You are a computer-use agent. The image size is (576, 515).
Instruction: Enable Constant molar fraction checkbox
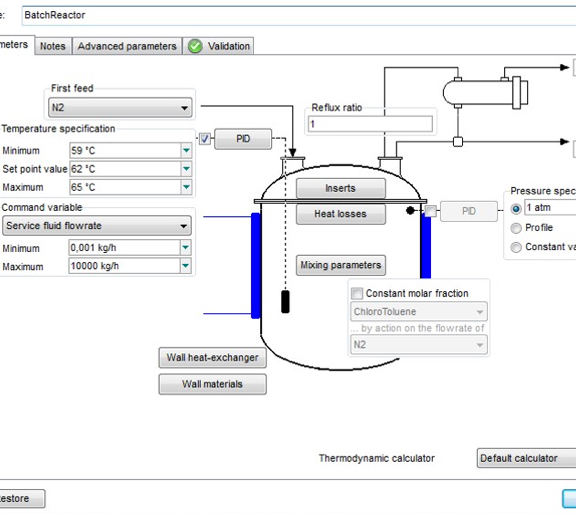pyautogui.click(x=357, y=293)
